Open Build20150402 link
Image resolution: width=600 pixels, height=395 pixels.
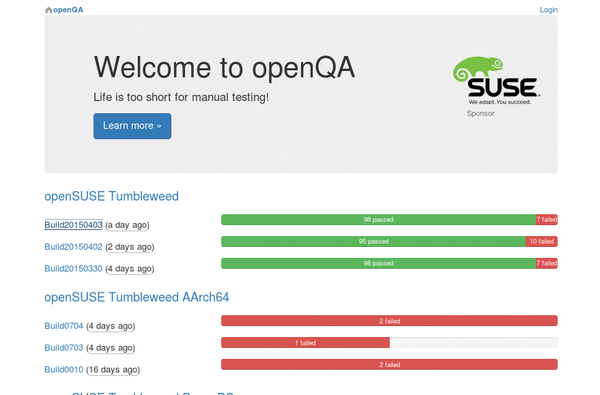pyautogui.click(x=73, y=247)
